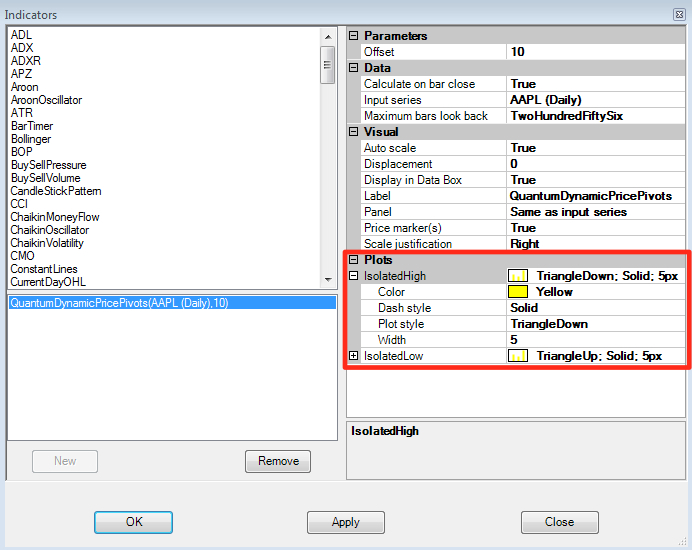Edit the Displacement value 0
Image resolution: width=692 pixels, height=550 pixels.
(x=596, y=164)
